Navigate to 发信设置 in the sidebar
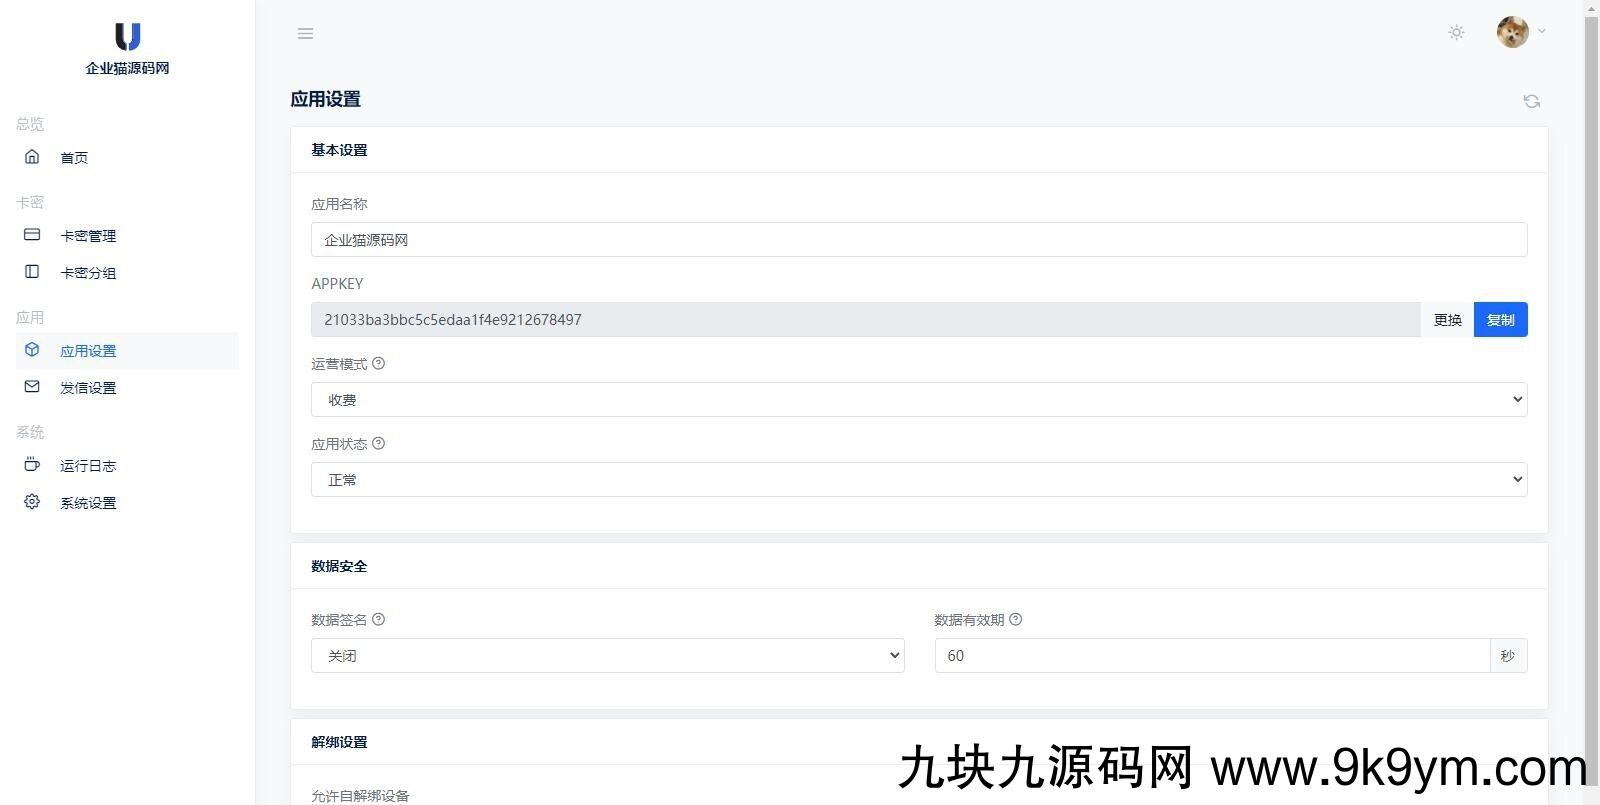Screen dimensions: 1600x805 tap(88, 388)
